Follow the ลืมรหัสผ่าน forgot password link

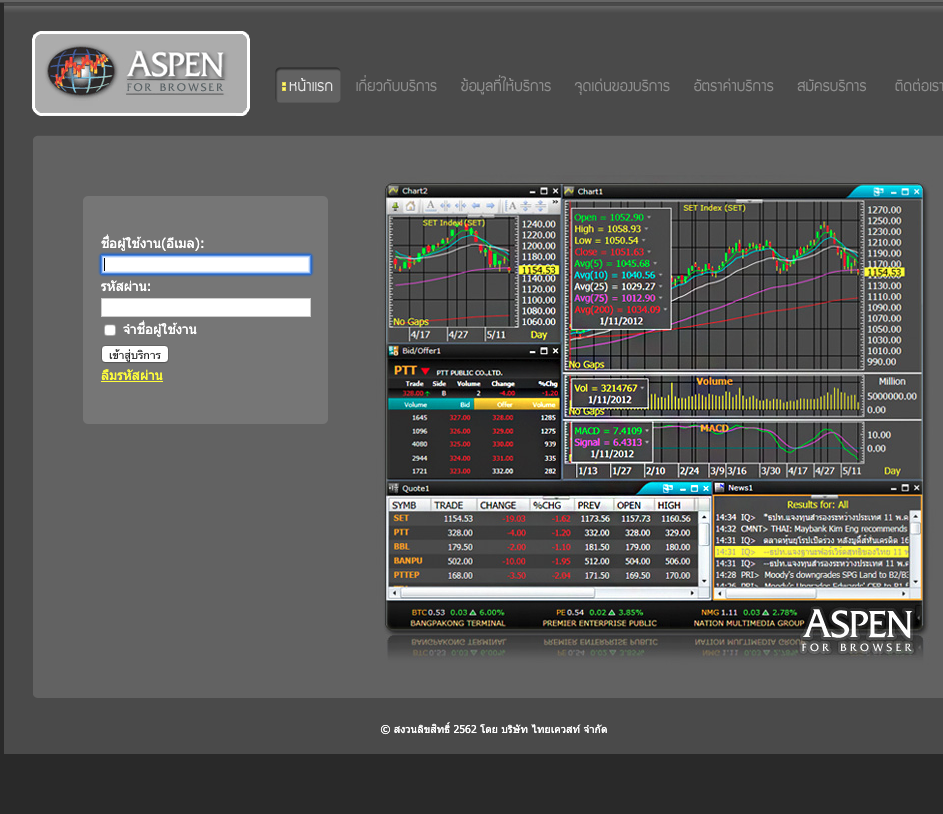[132, 376]
